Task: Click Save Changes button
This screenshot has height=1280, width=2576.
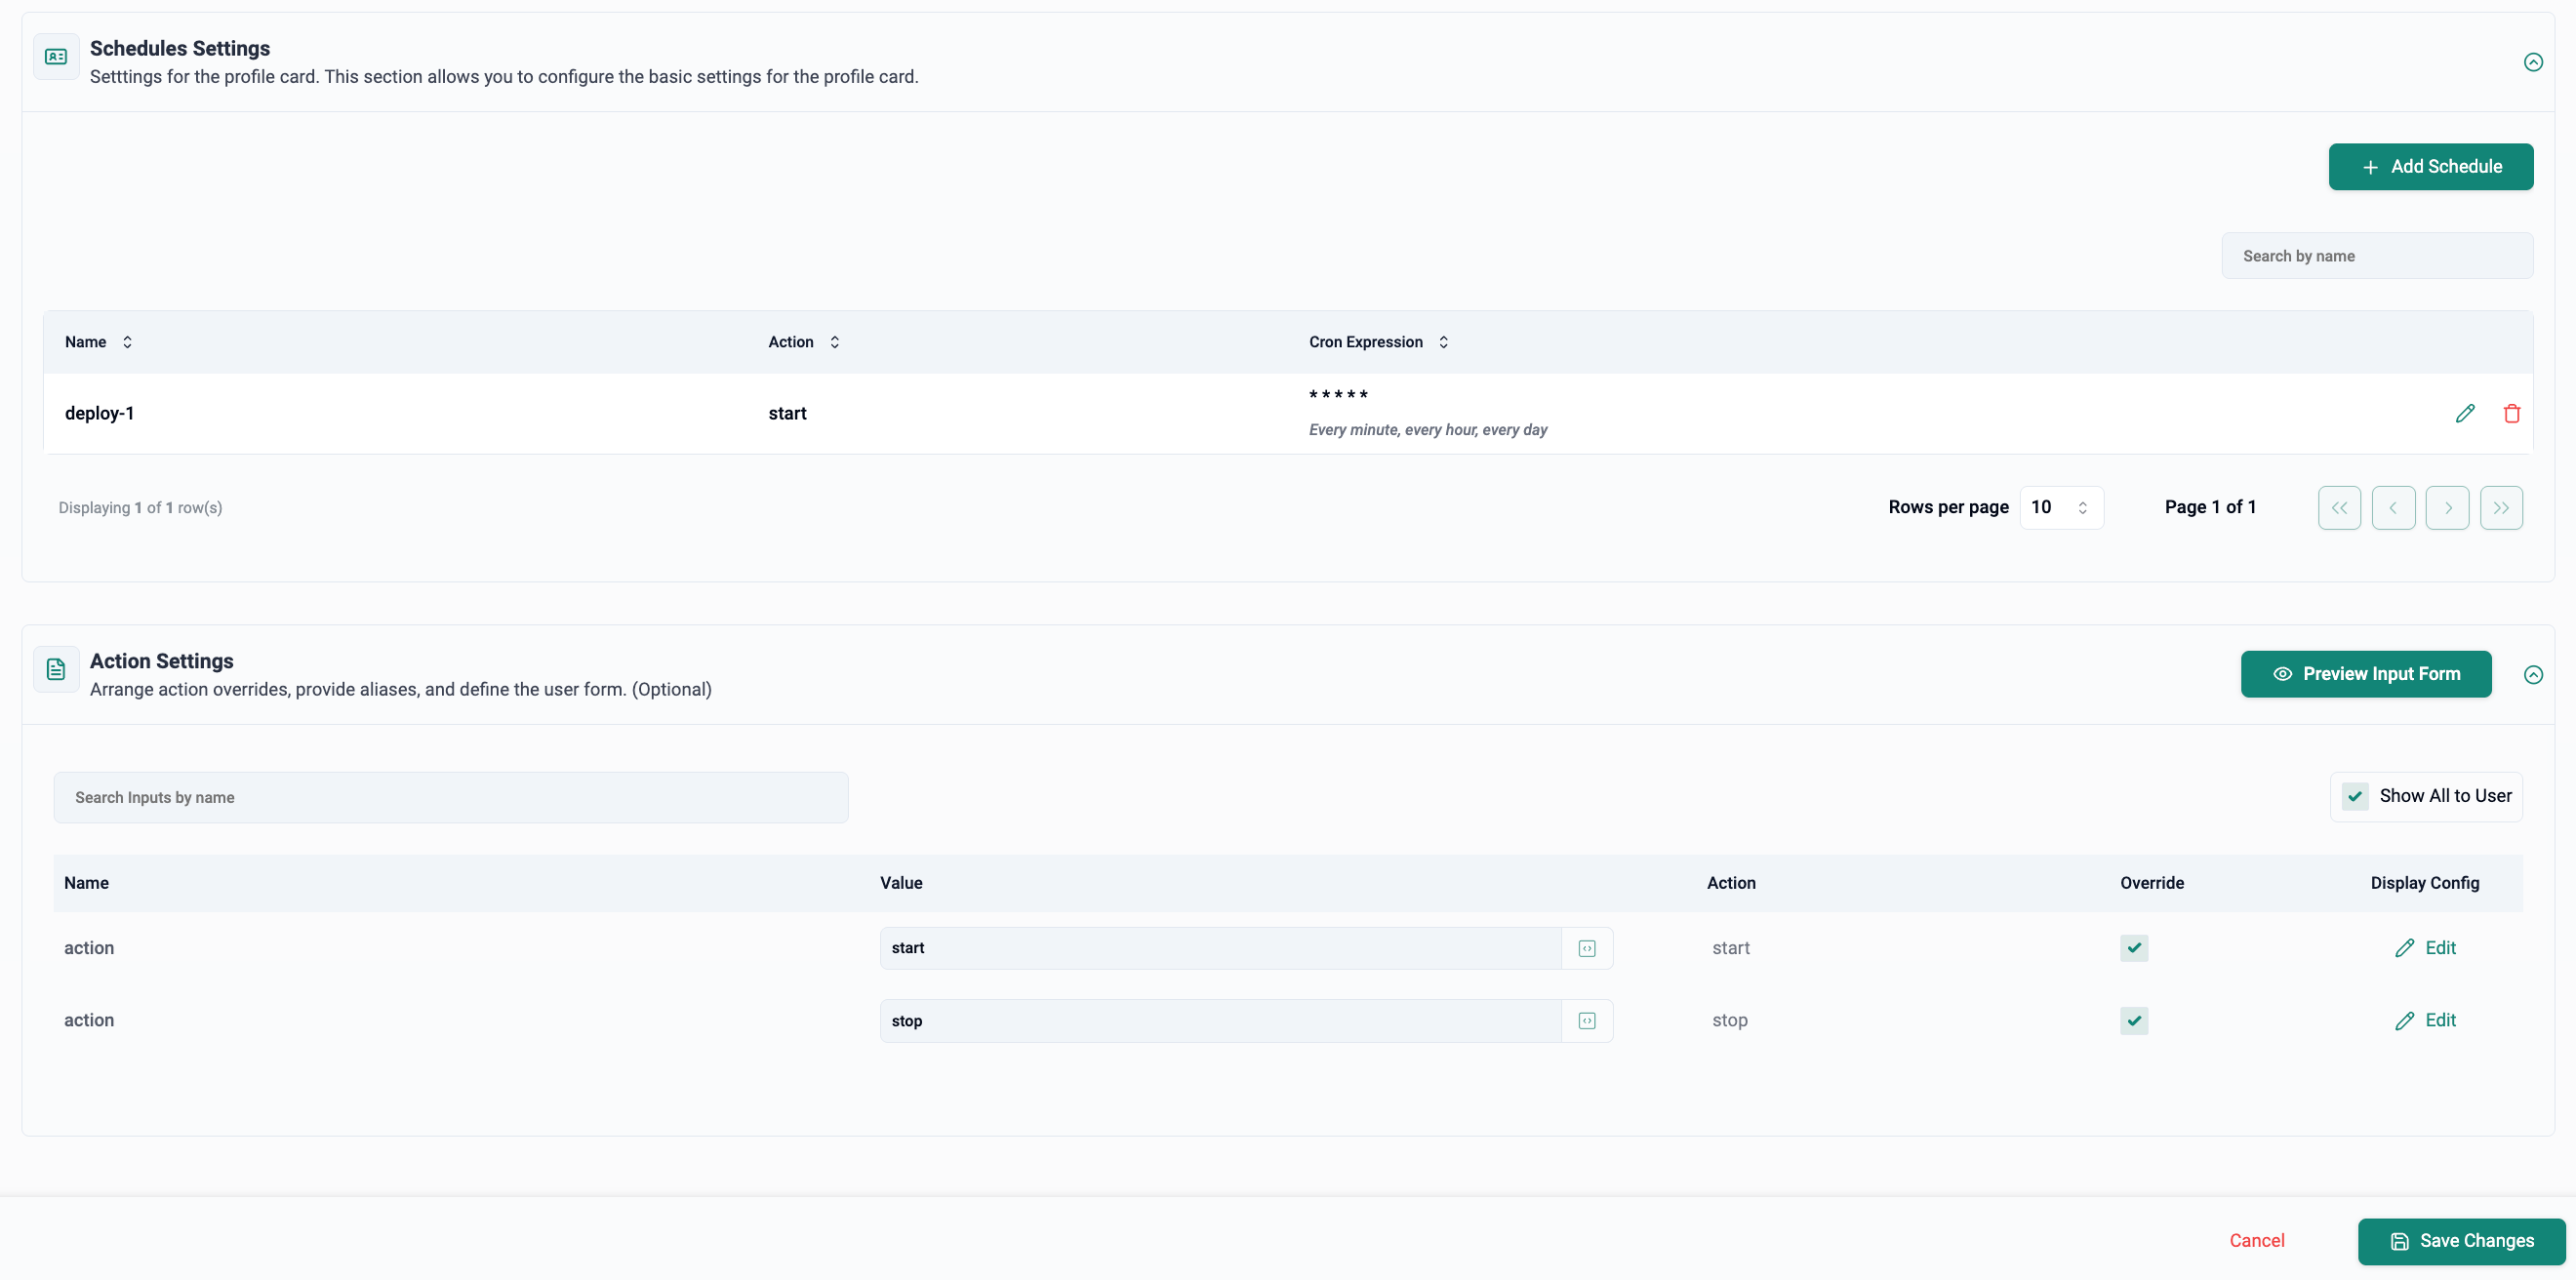Action: pos(2461,1241)
